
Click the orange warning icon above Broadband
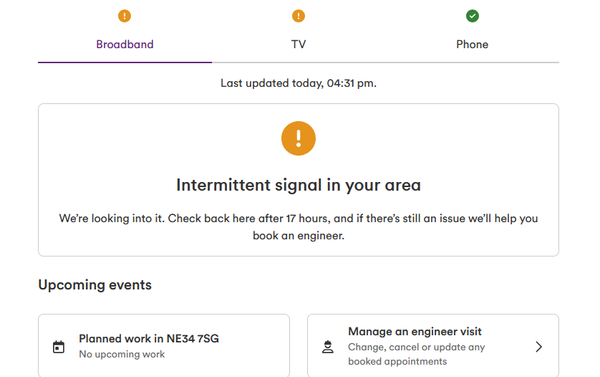(x=124, y=16)
